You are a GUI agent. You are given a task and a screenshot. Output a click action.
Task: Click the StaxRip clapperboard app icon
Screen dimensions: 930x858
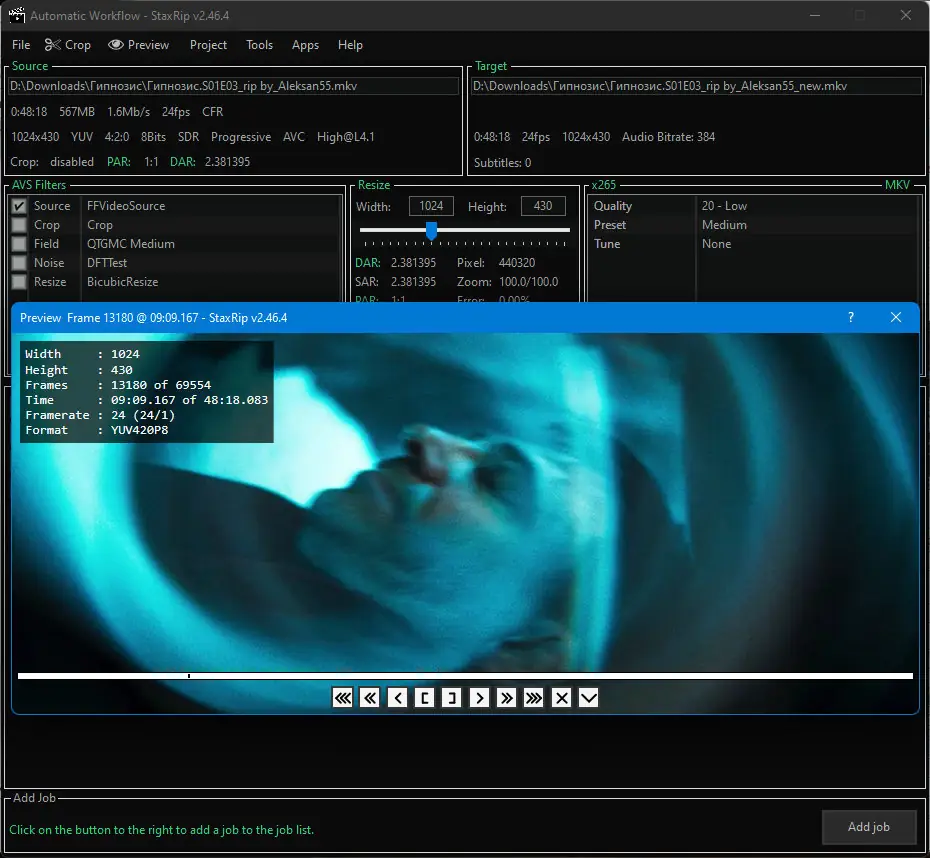coord(17,15)
